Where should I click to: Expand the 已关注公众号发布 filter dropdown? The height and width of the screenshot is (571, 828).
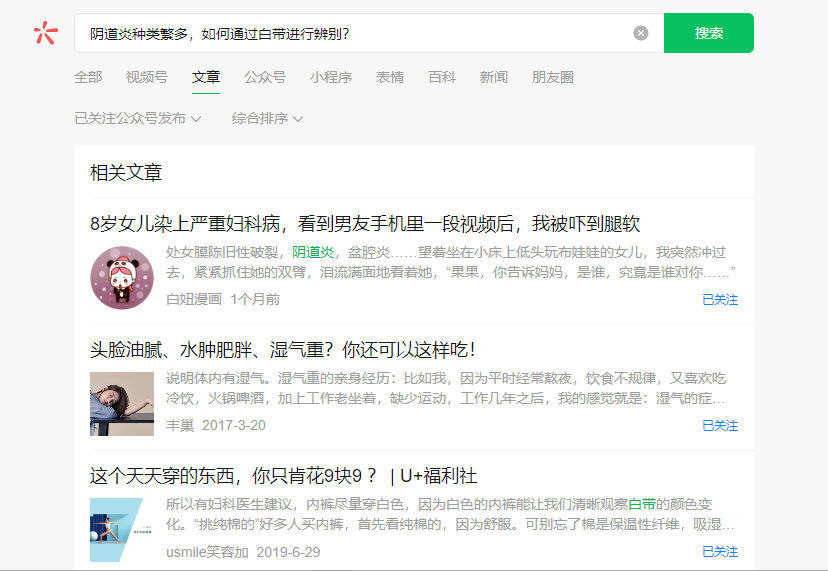pos(138,118)
